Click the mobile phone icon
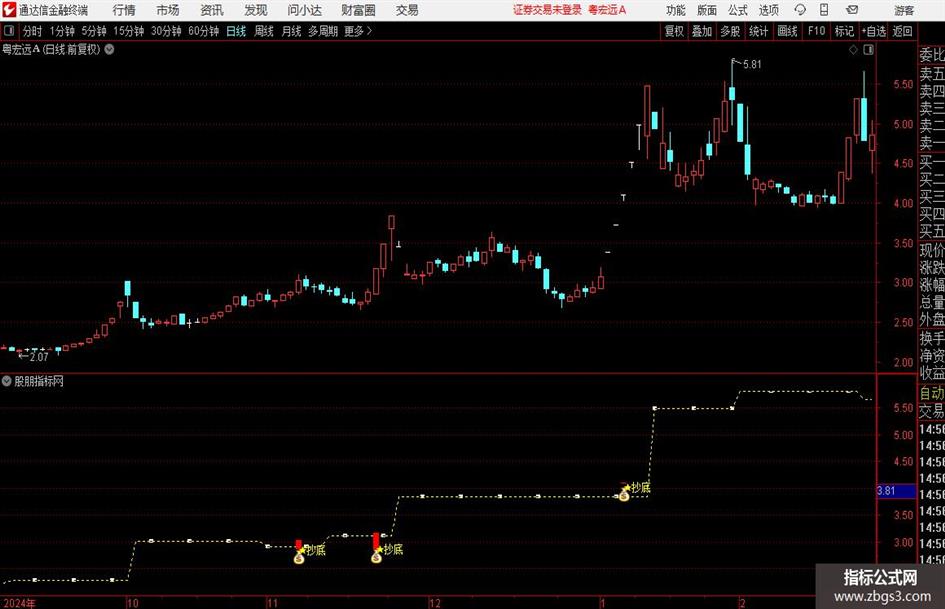The height and width of the screenshot is (609, 945). 824,10
